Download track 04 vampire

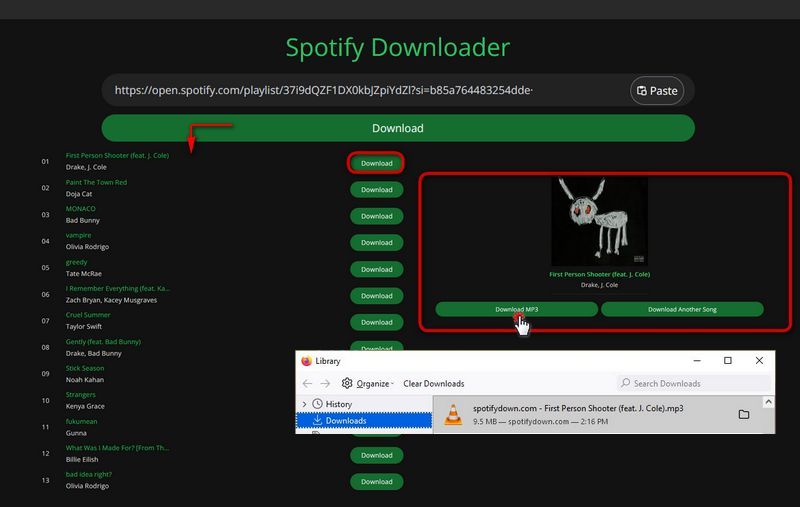pyautogui.click(x=377, y=243)
